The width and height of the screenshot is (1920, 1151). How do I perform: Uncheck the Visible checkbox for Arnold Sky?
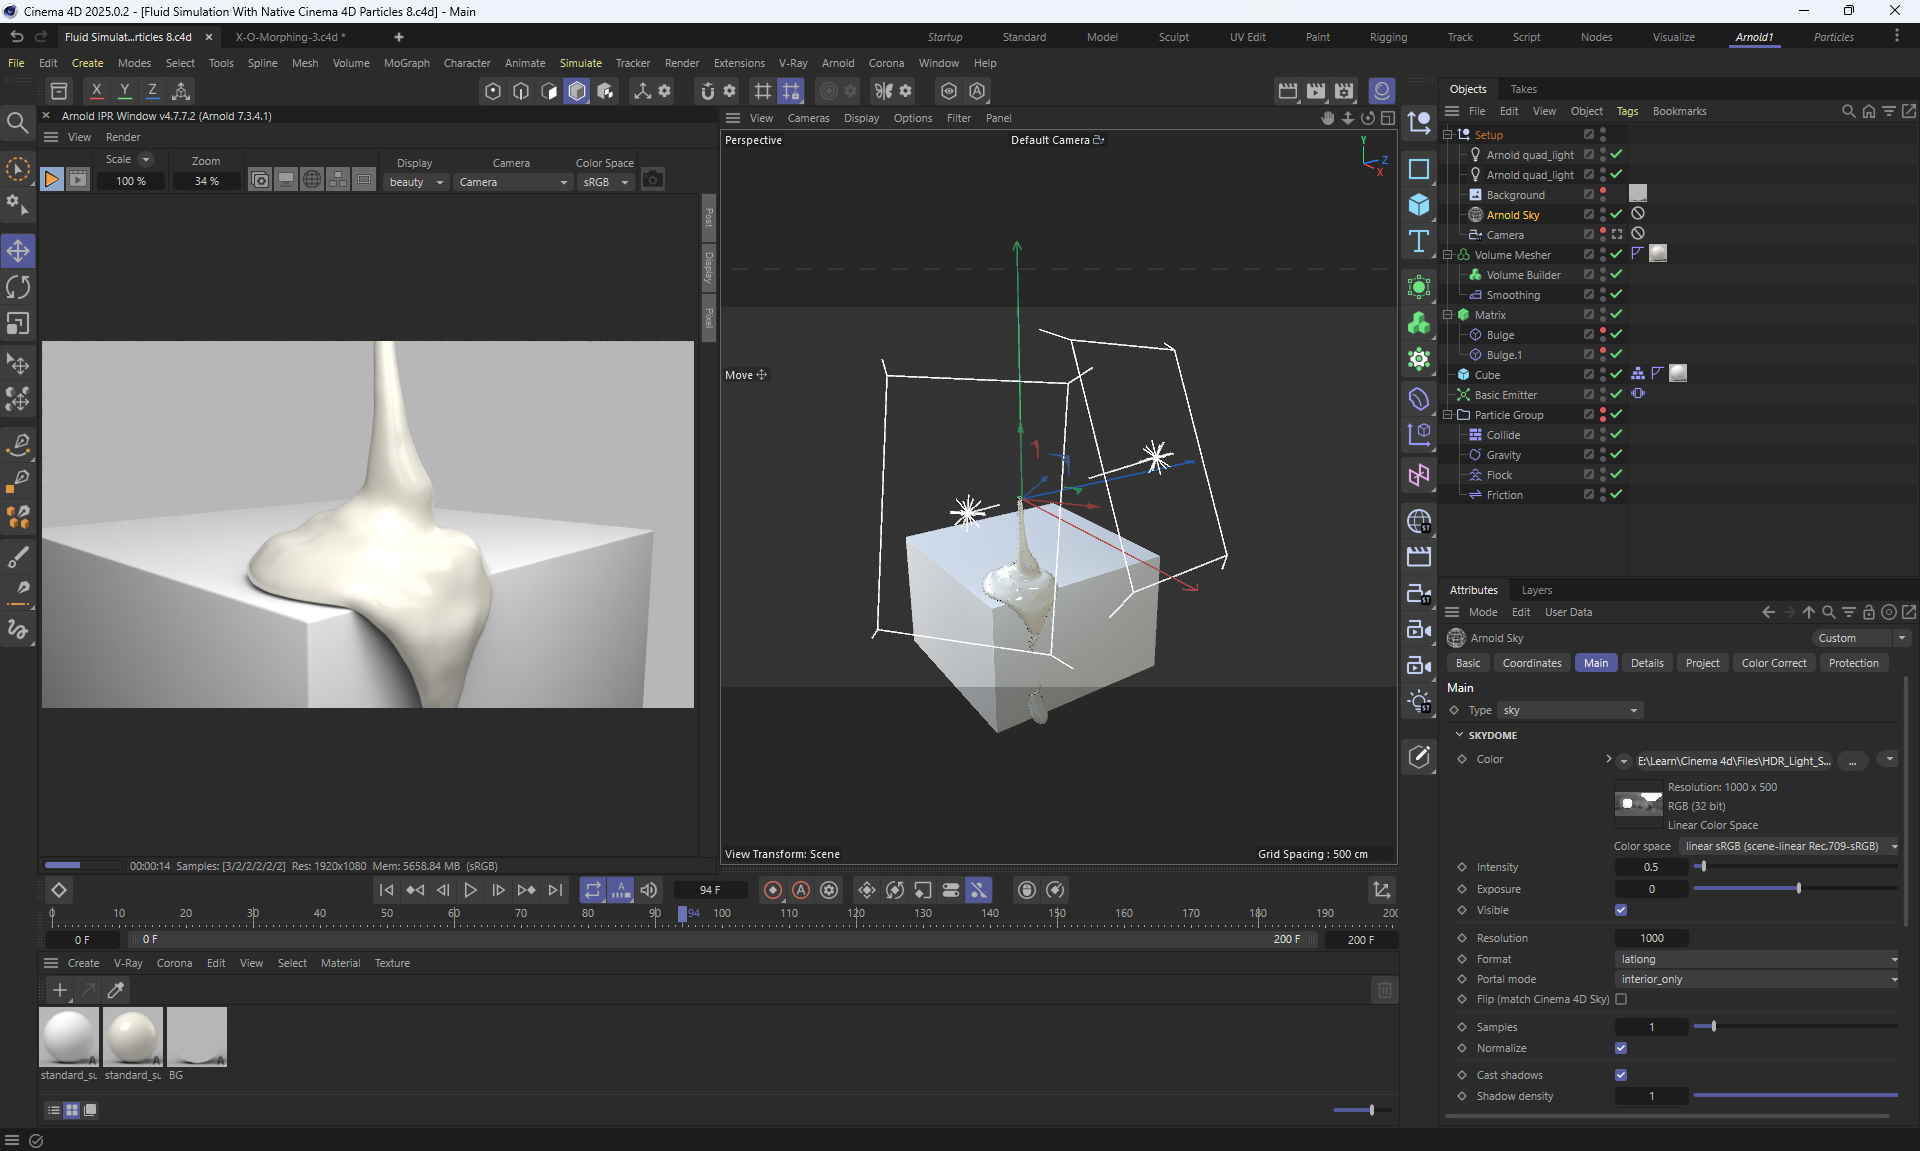(1621, 910)
